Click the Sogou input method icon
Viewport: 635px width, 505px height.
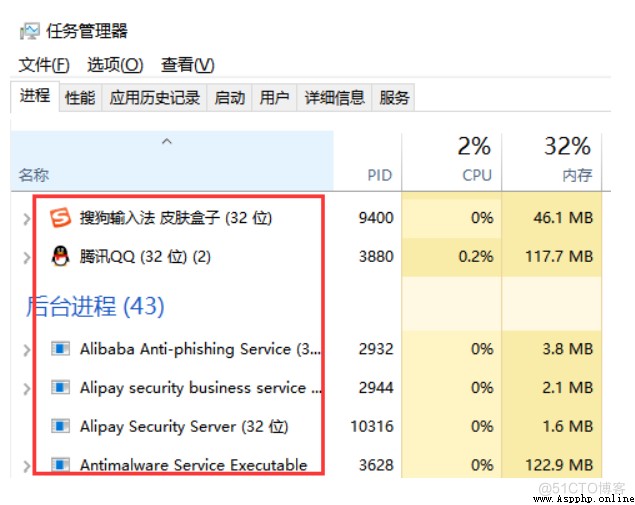pyautogui.click(x=60, y=218)
